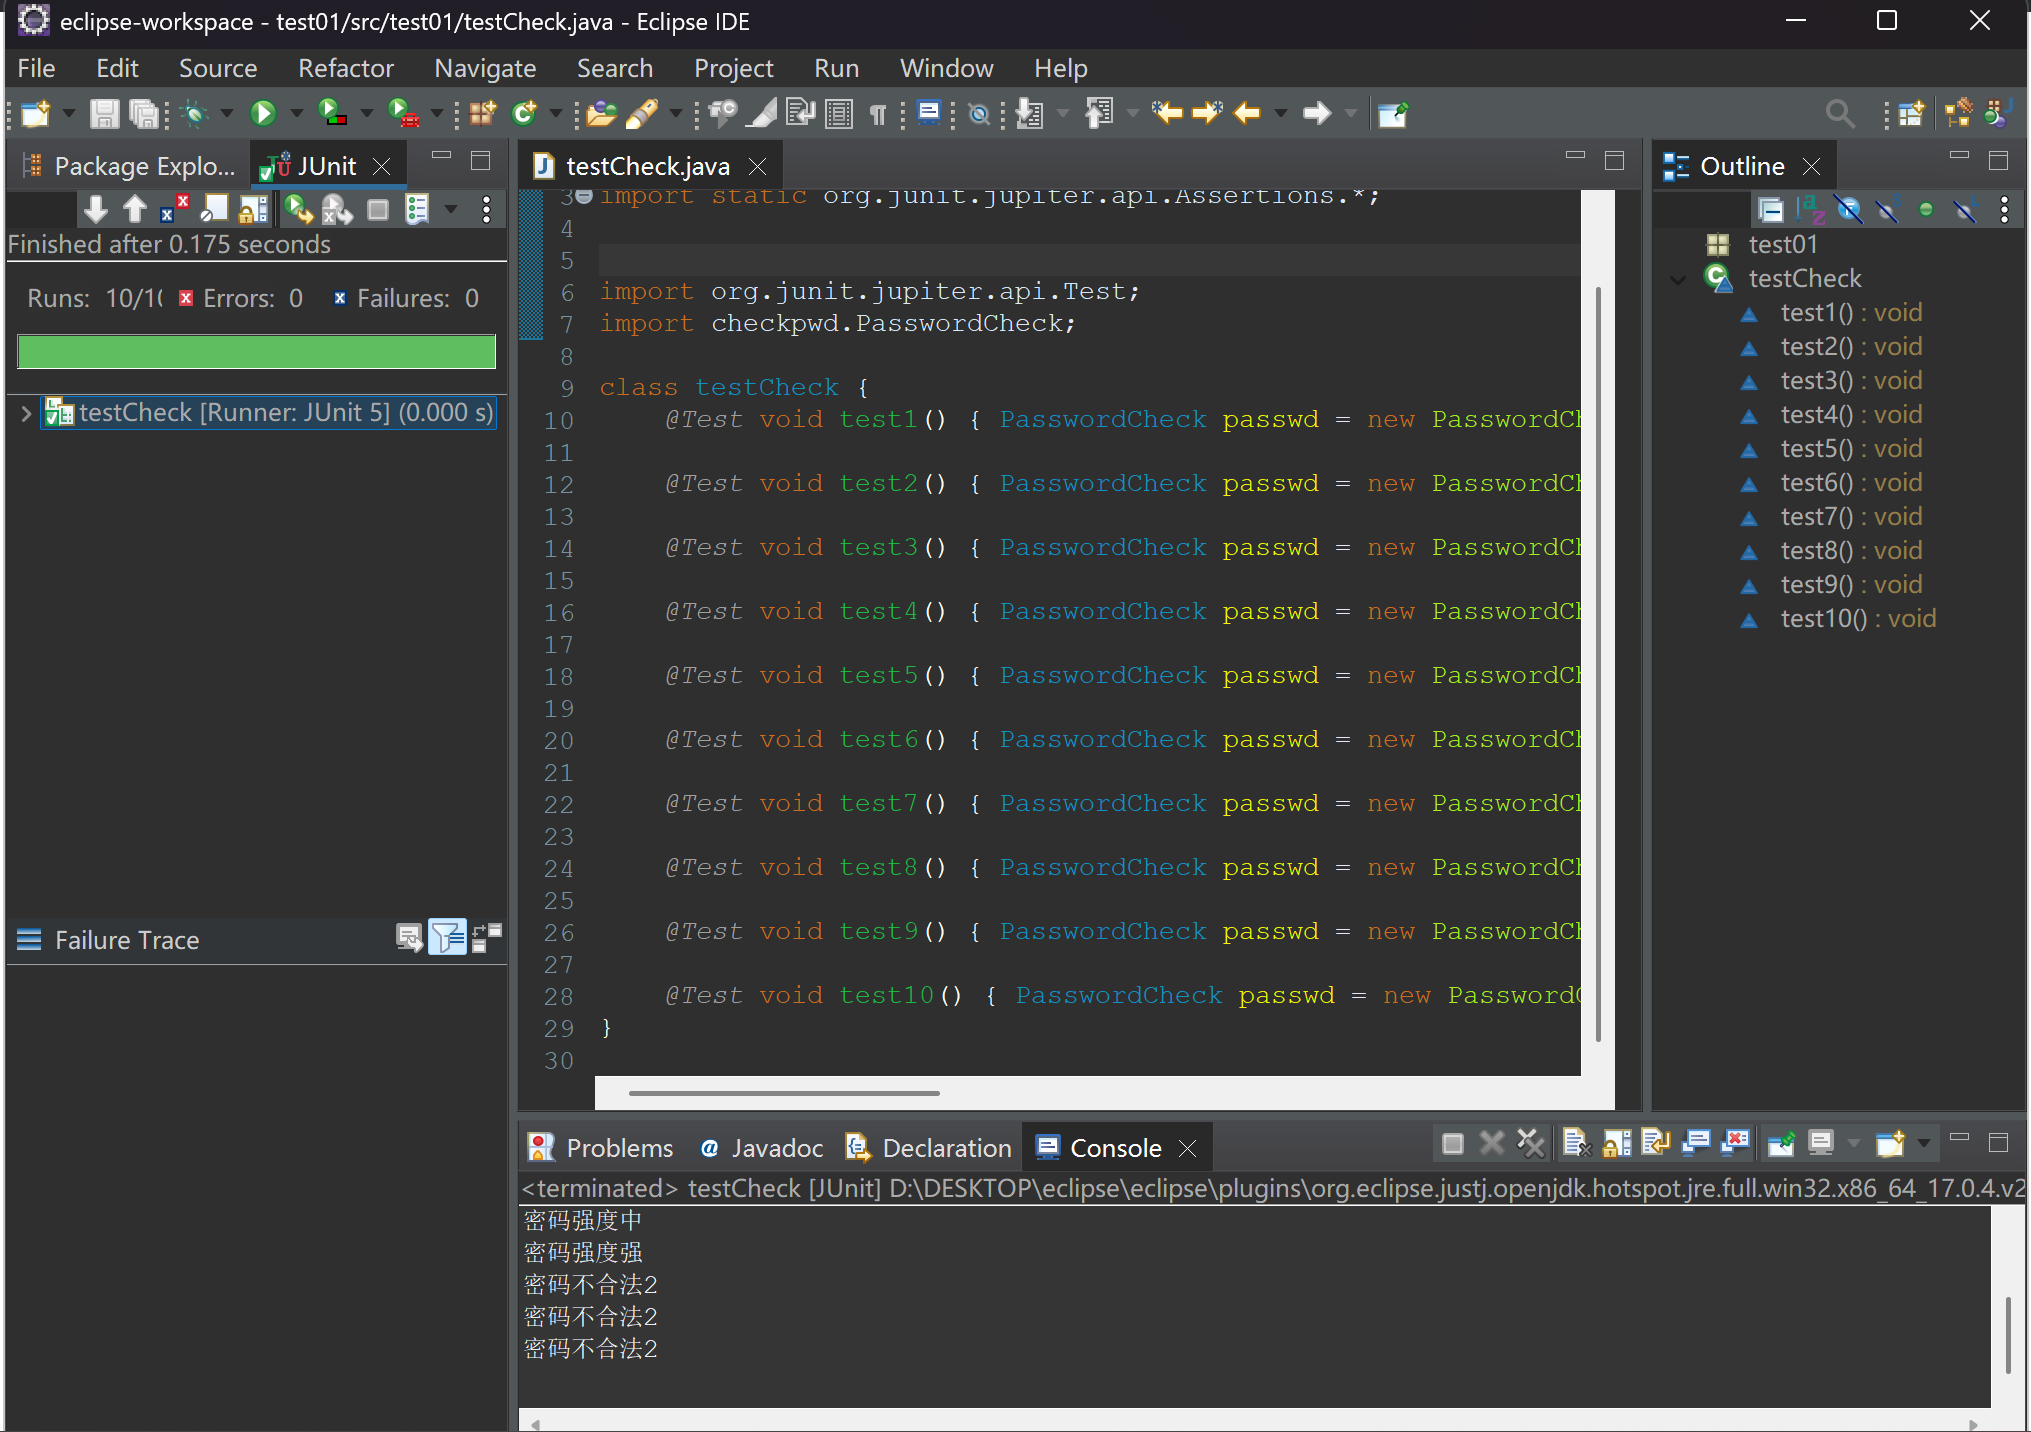Toggle Scroll Lock in JUnit view
This screenshot has height=1432, width=2031.
tap(253, 209)
